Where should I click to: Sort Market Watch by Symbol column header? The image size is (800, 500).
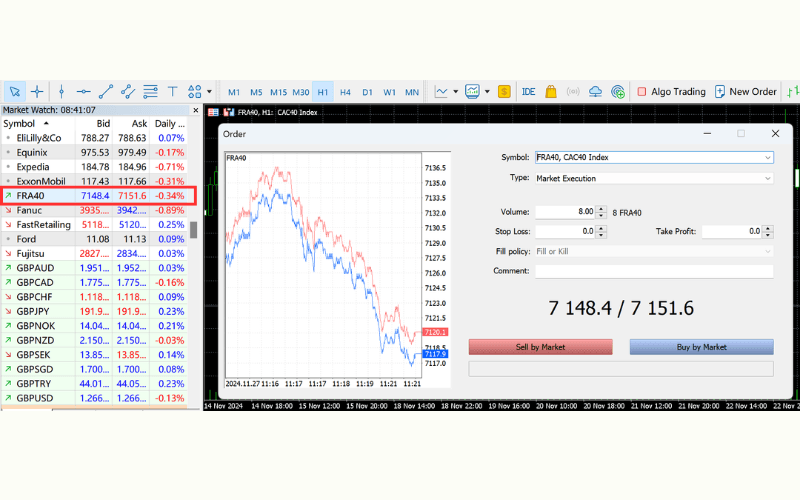20,124
